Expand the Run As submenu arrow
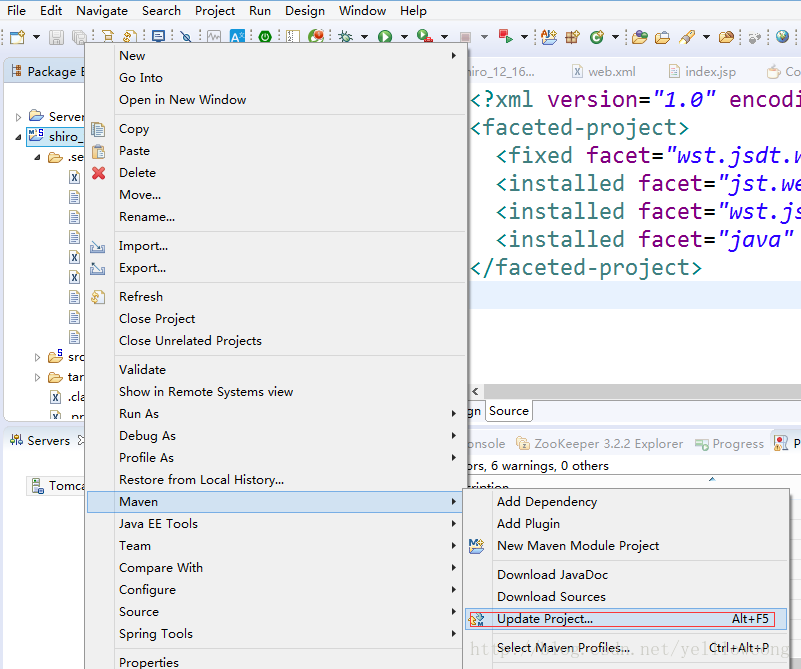This screenshot has width=801, height=669. point(454,414)
